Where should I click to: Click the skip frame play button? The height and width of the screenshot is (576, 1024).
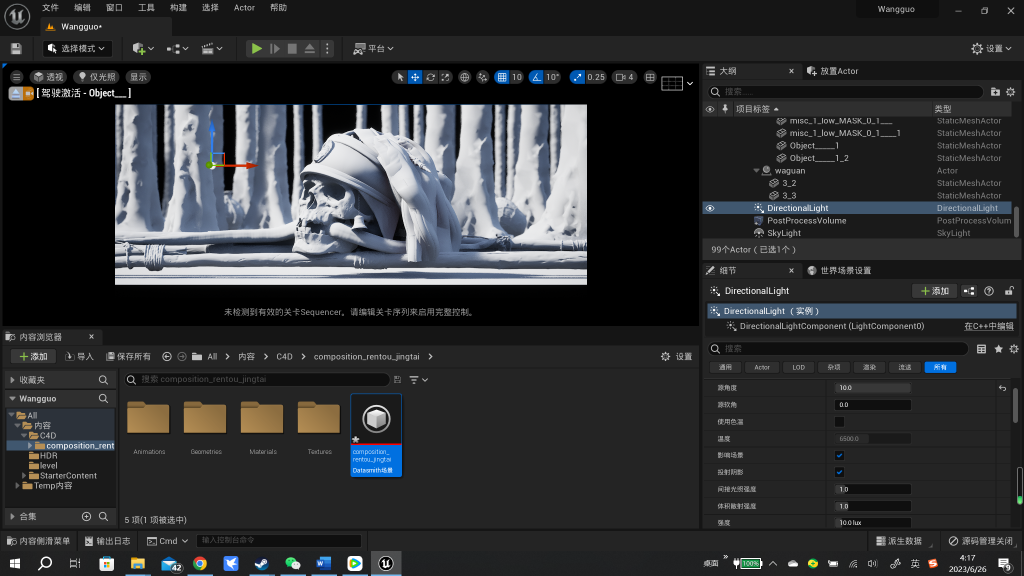coord(275,49)
